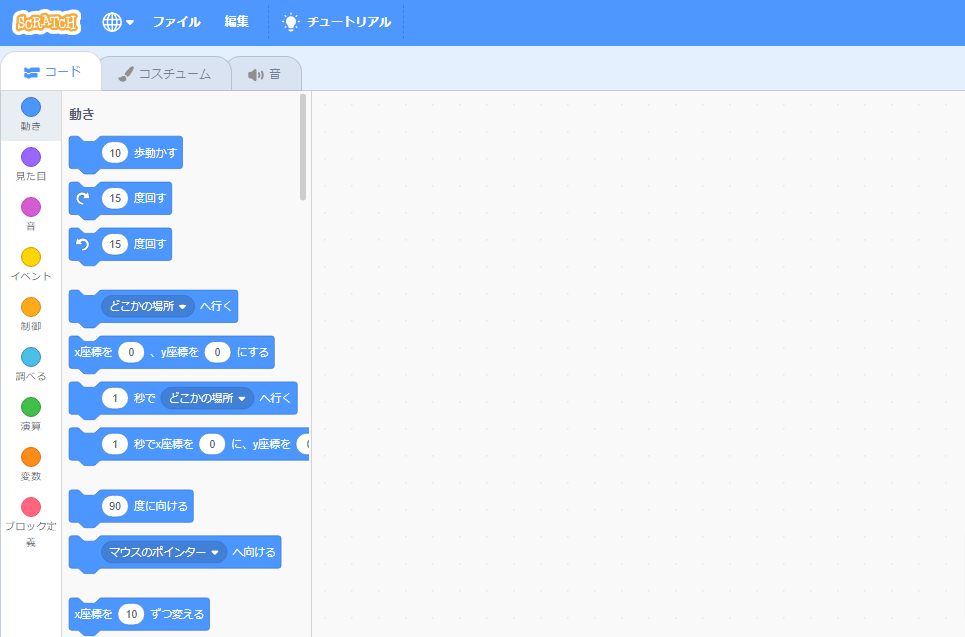Select the イベント yellow category circle

[31, 257]
